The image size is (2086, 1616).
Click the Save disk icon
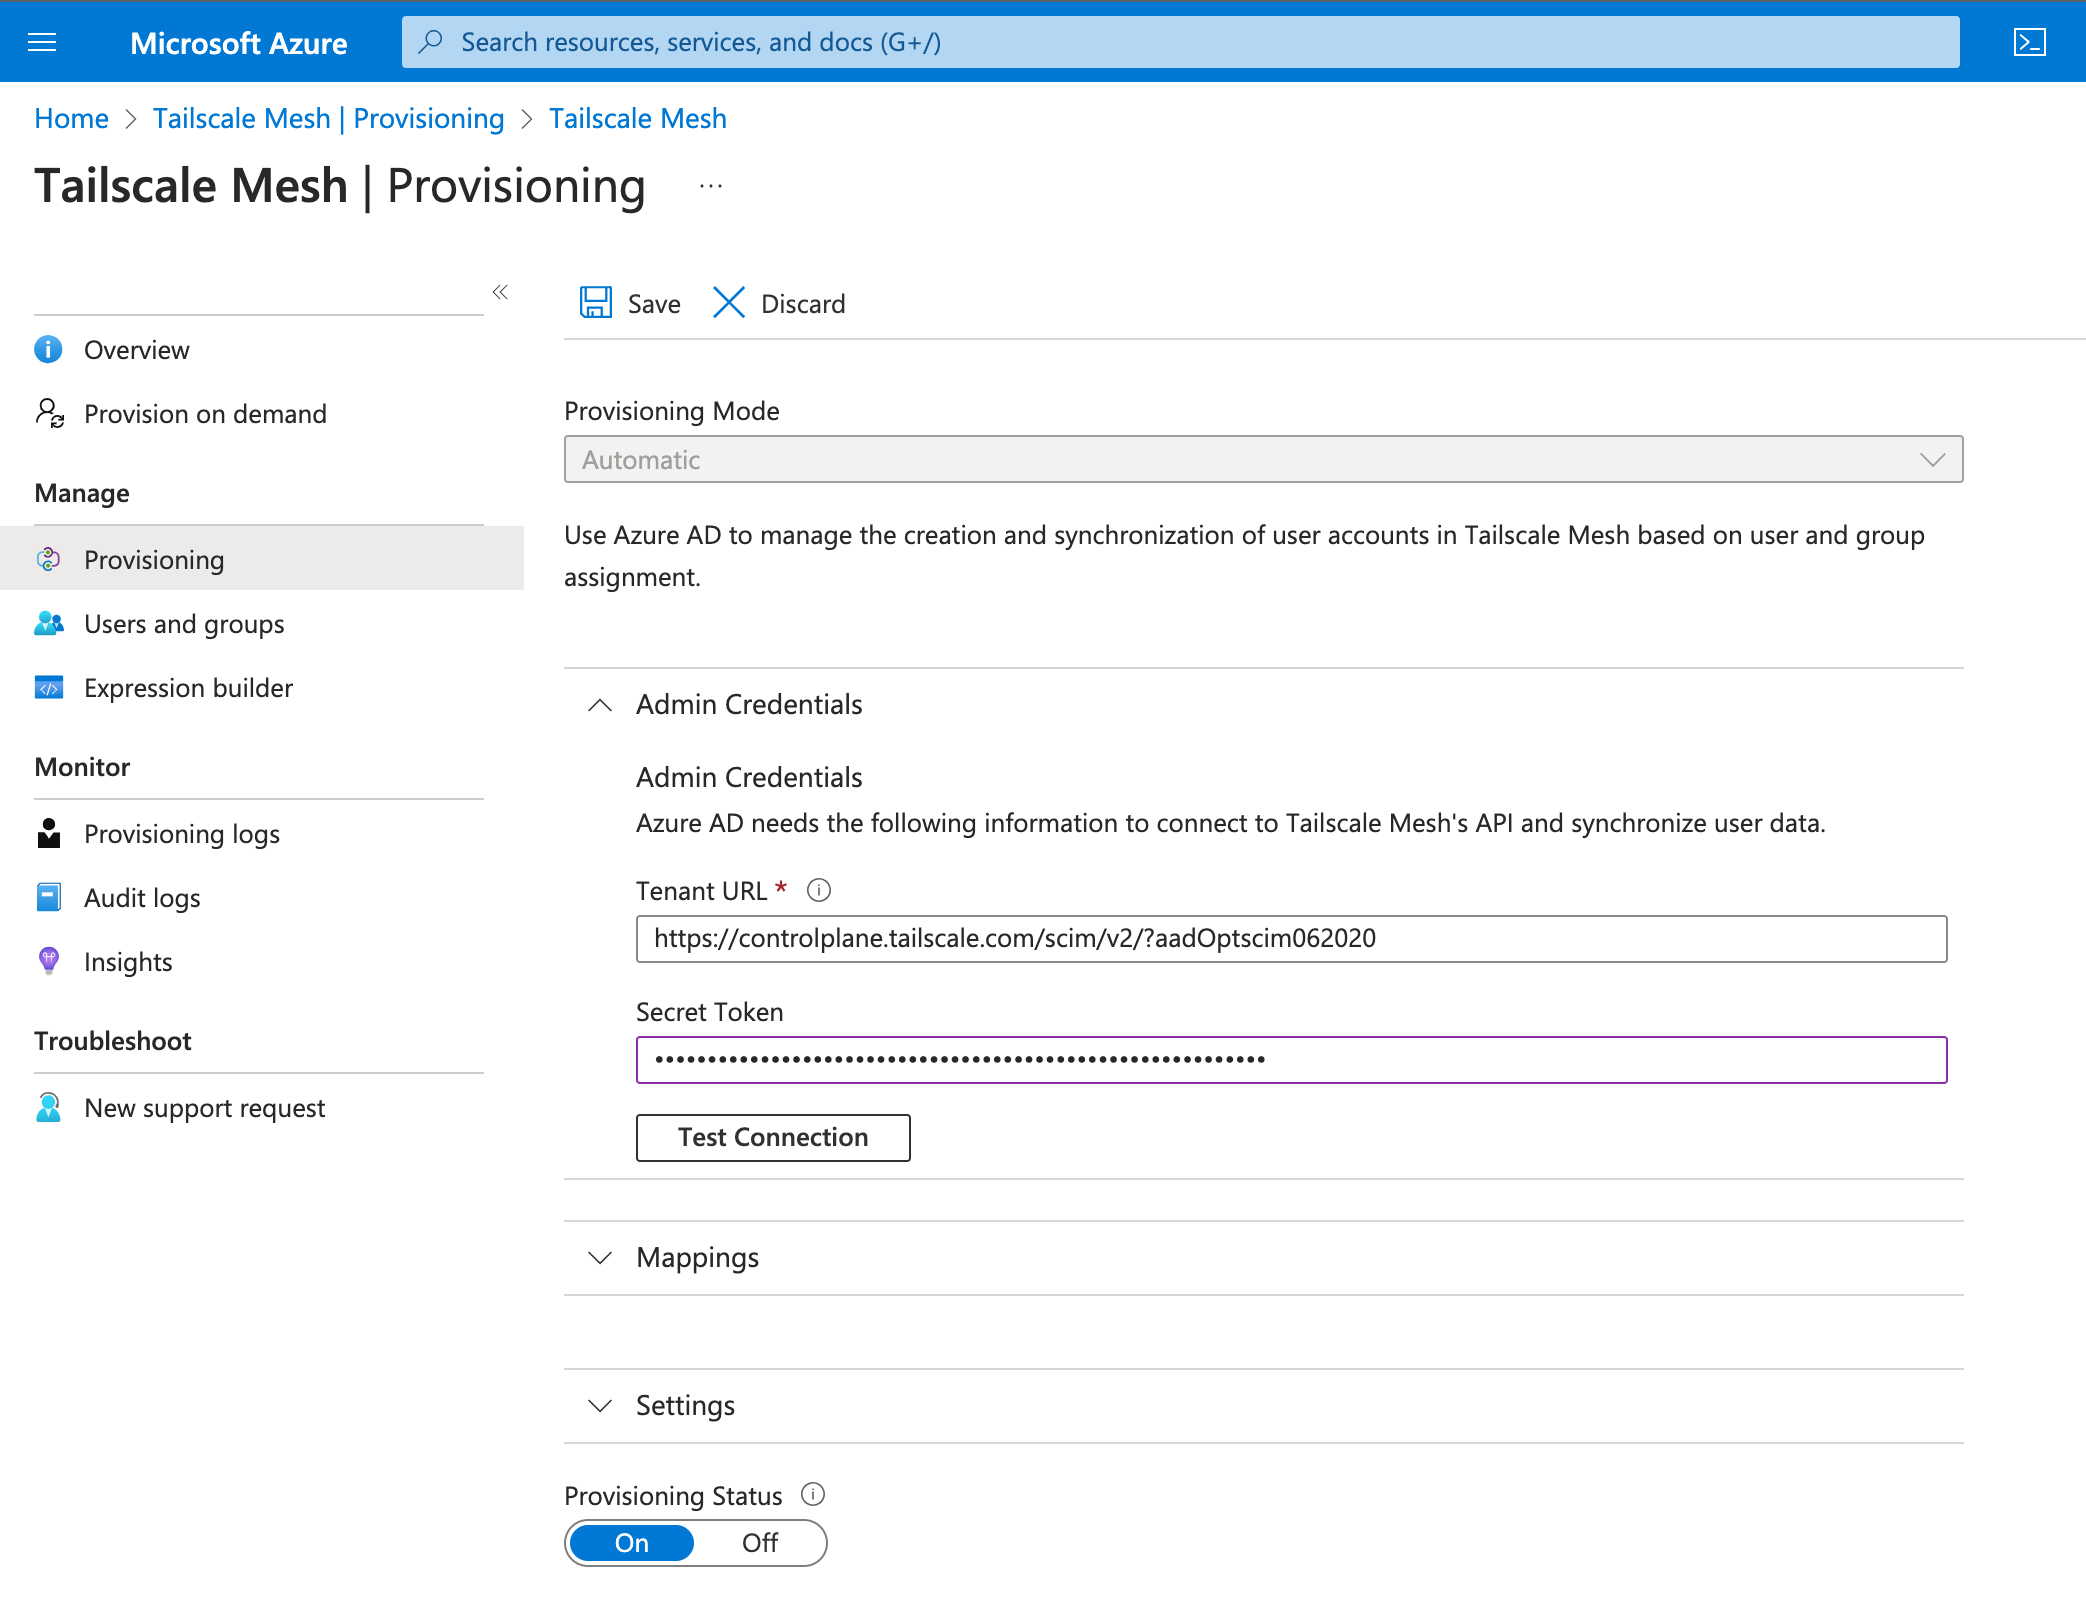[x=596, y=302]
